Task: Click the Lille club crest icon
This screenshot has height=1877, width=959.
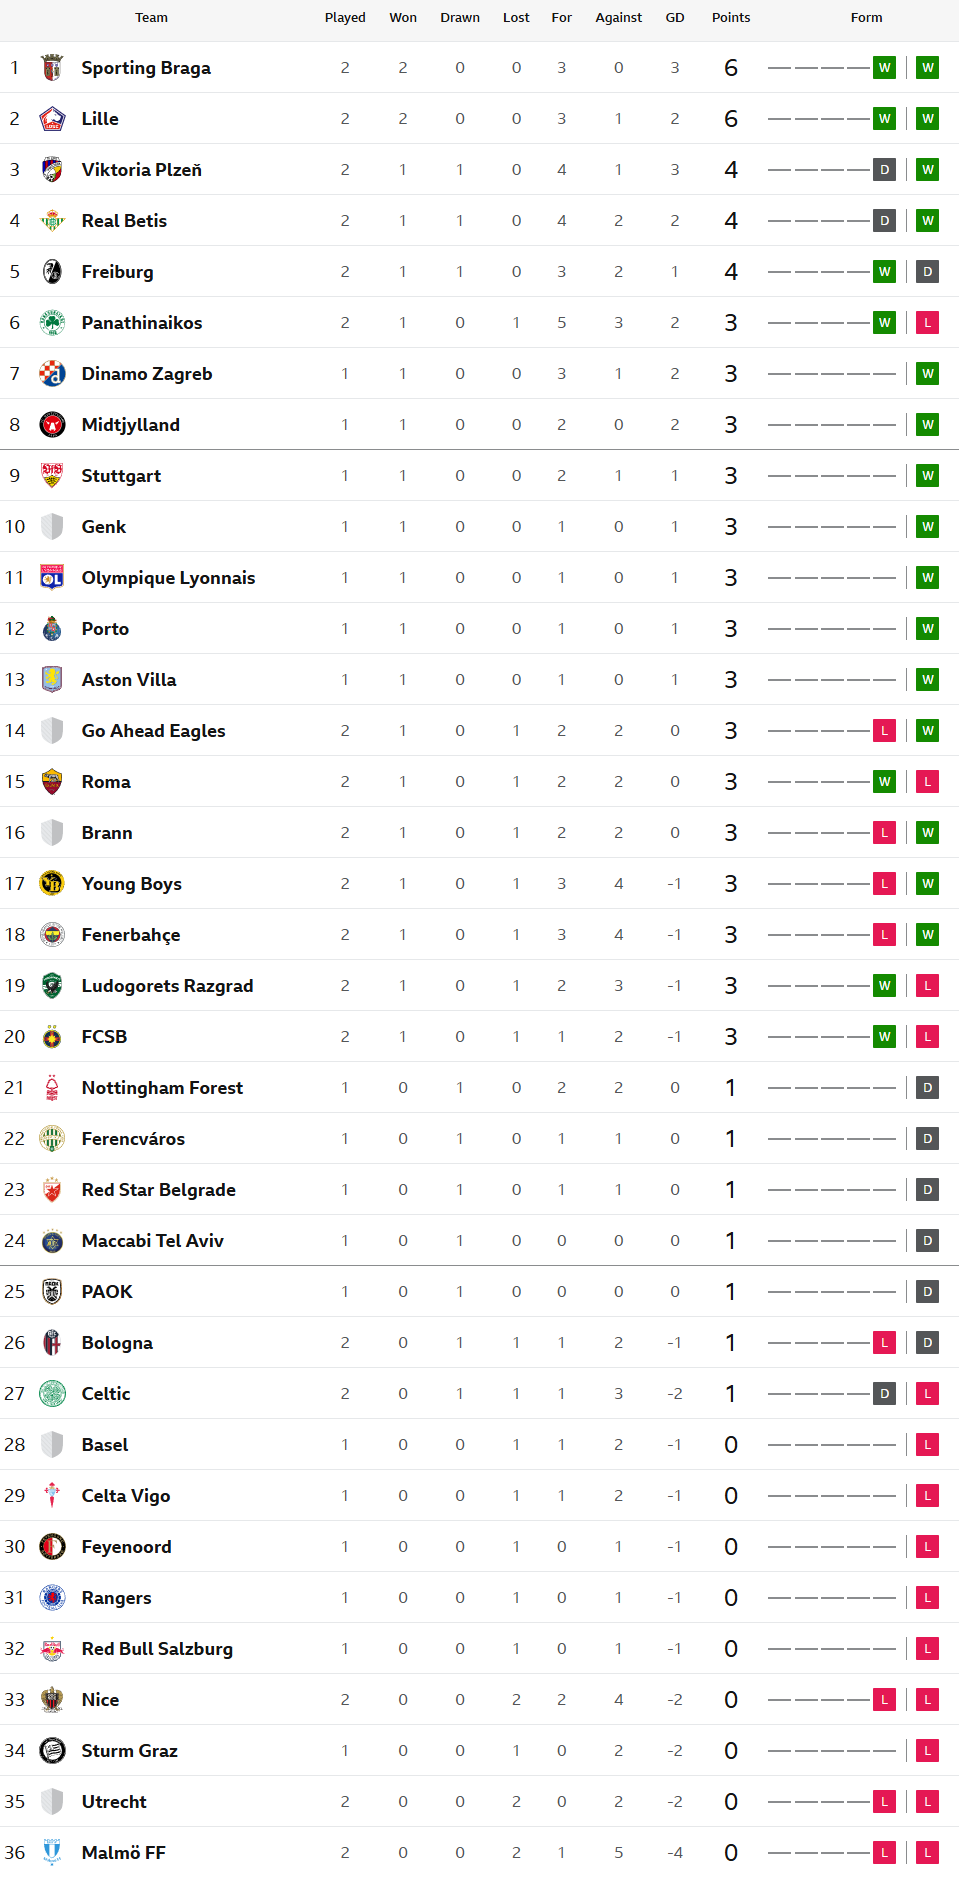Action: point(52,119)
